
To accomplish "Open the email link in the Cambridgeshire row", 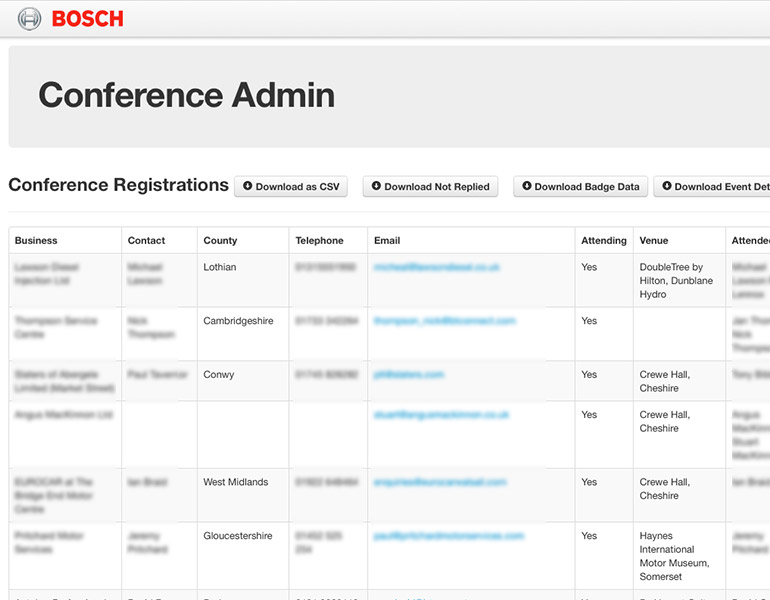I will (x=444, y=321).
